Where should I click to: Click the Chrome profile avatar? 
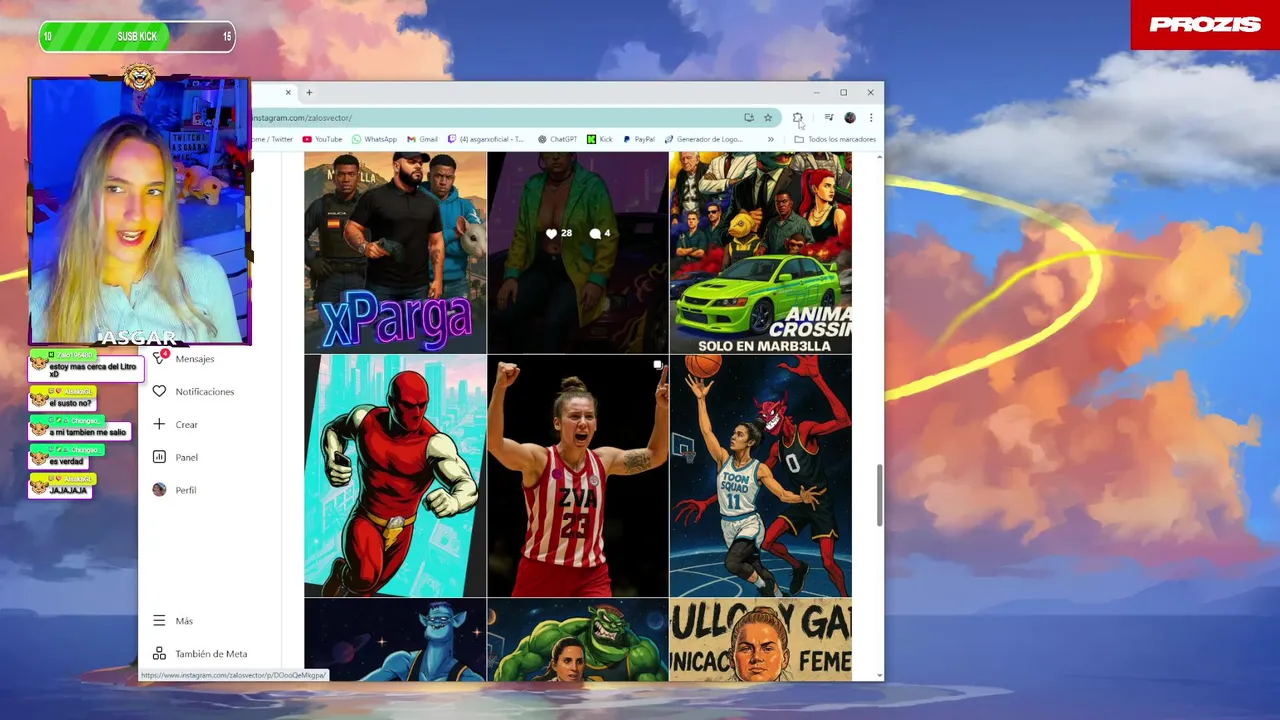click(849, 118)
